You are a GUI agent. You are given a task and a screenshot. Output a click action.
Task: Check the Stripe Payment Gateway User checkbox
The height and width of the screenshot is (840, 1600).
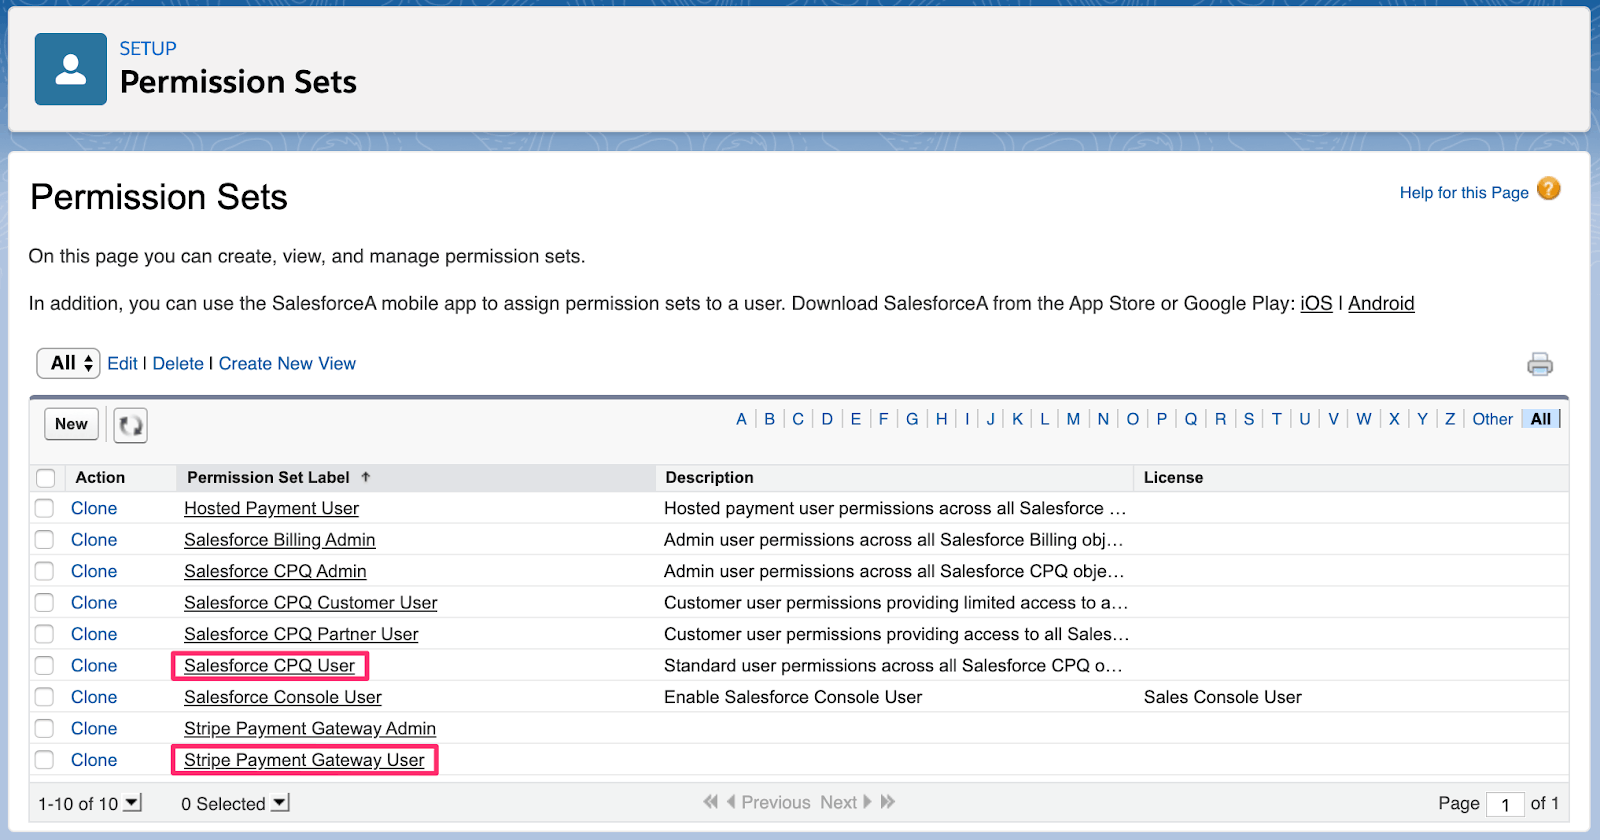click(44, 760)
